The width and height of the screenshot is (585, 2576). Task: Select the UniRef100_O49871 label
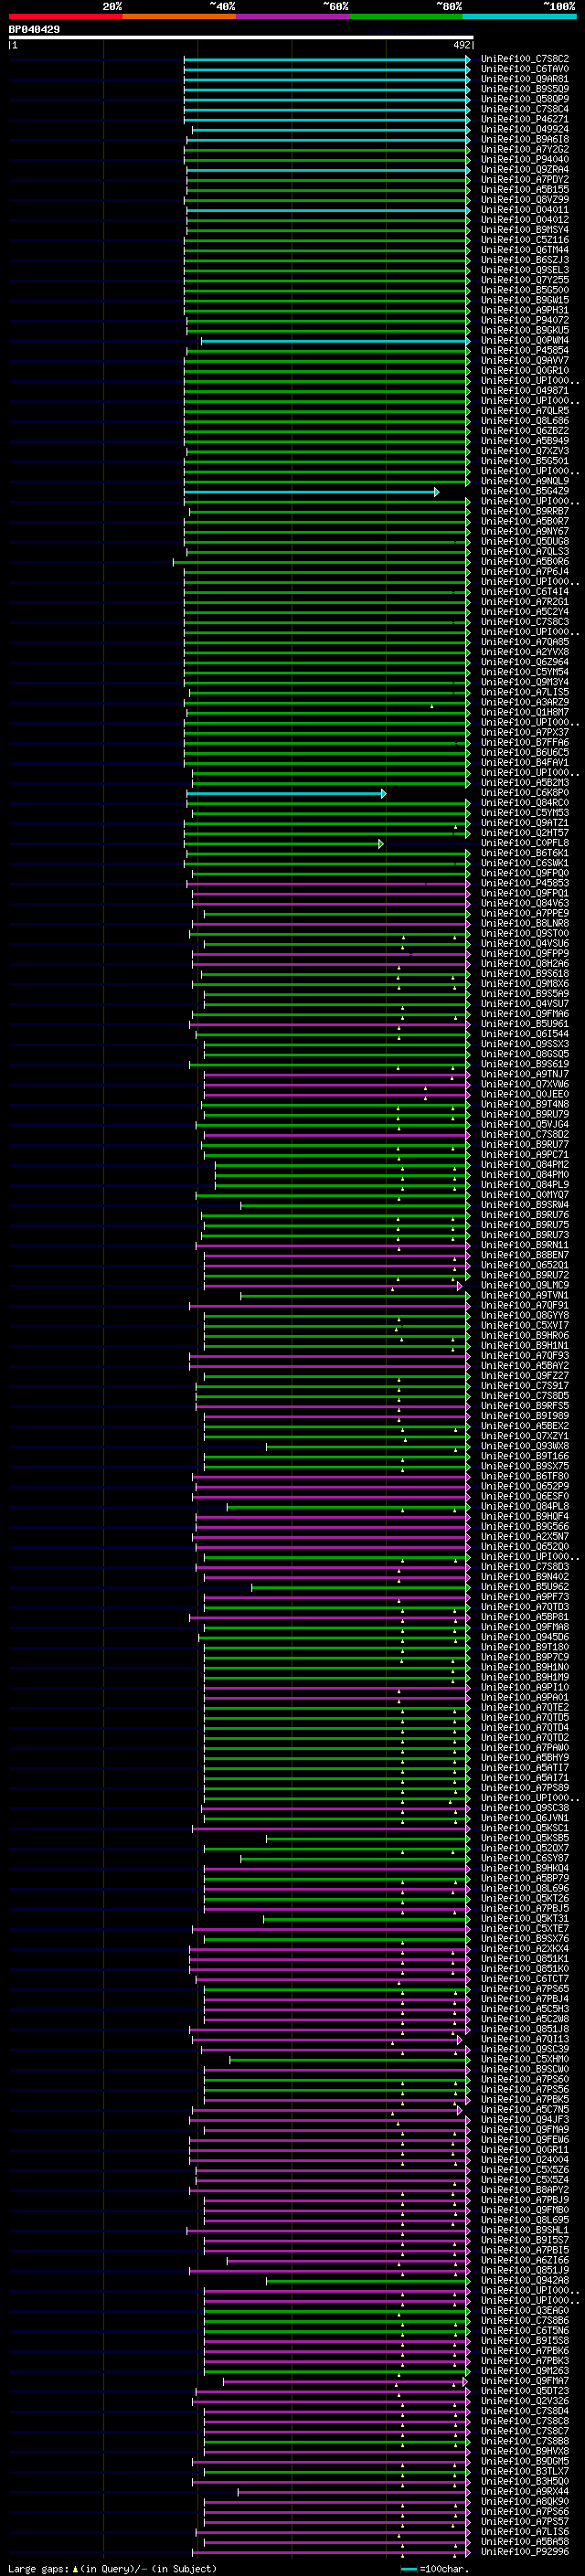pyautogui.click(x=524, y=391)
